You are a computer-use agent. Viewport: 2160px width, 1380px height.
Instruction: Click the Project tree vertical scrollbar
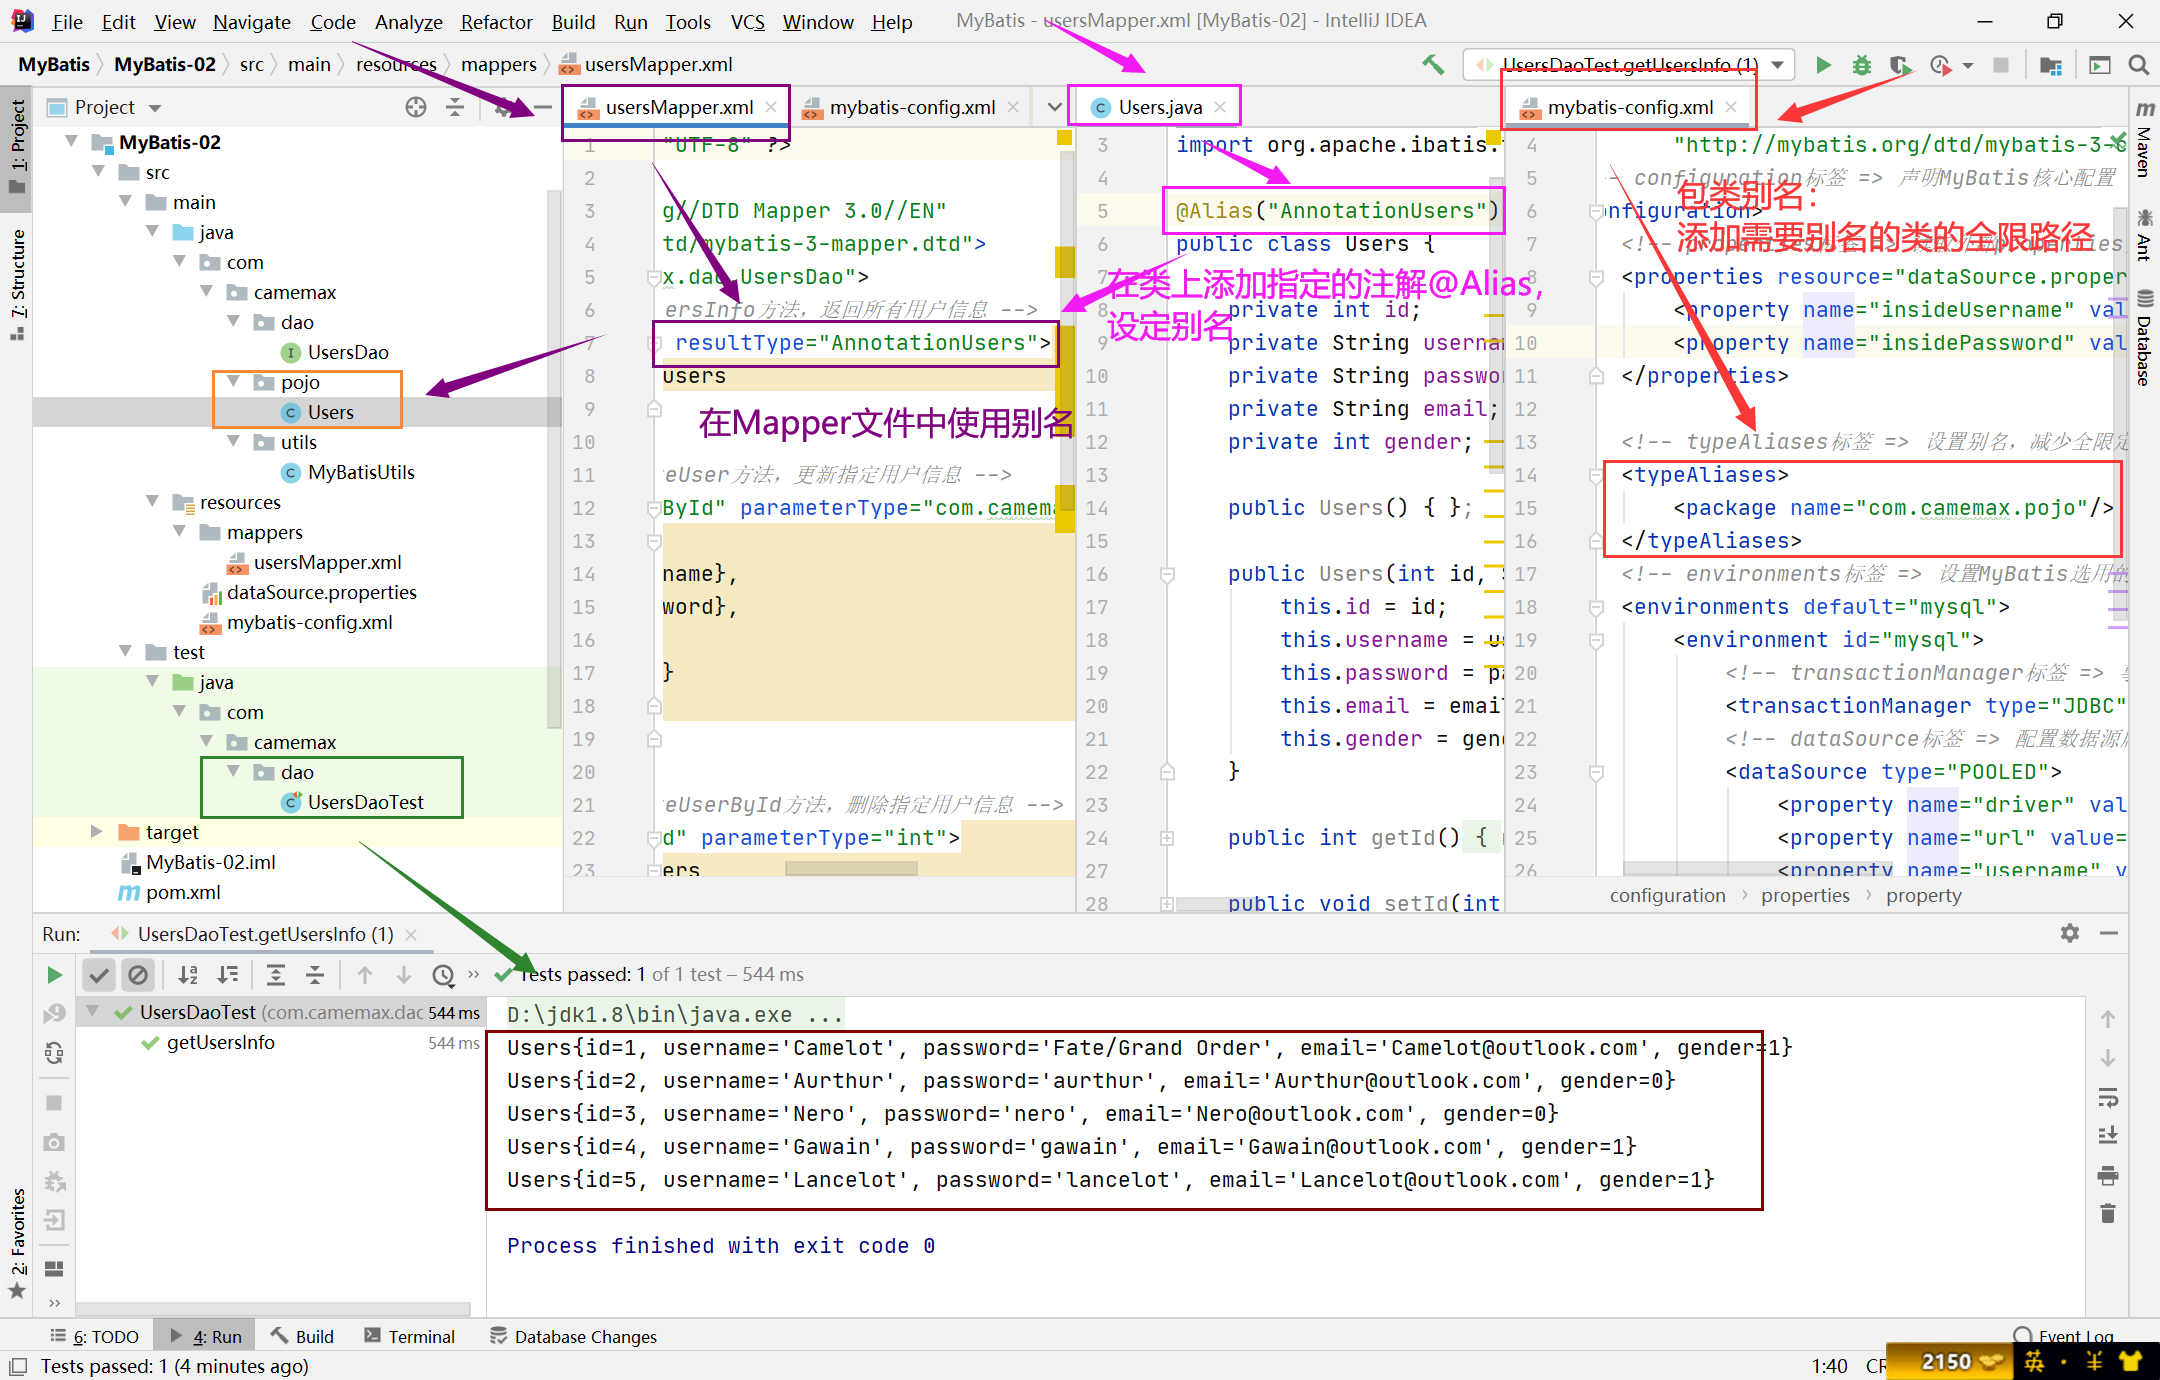(554, 458)
